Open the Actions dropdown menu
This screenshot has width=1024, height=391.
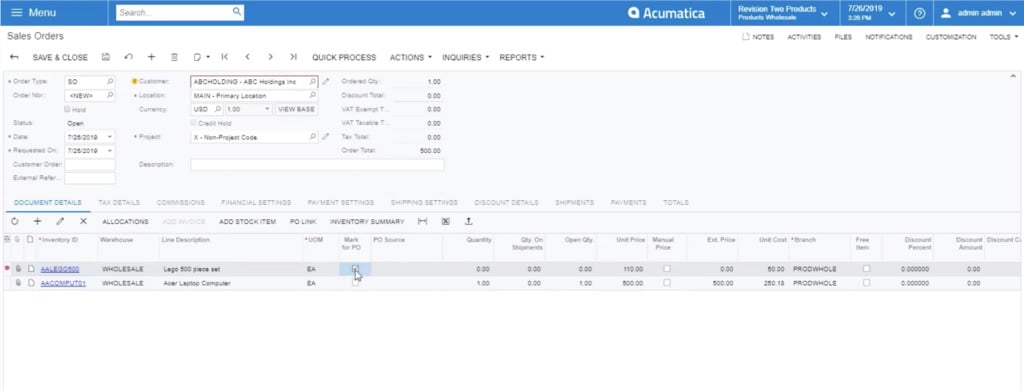click(411, 57)
